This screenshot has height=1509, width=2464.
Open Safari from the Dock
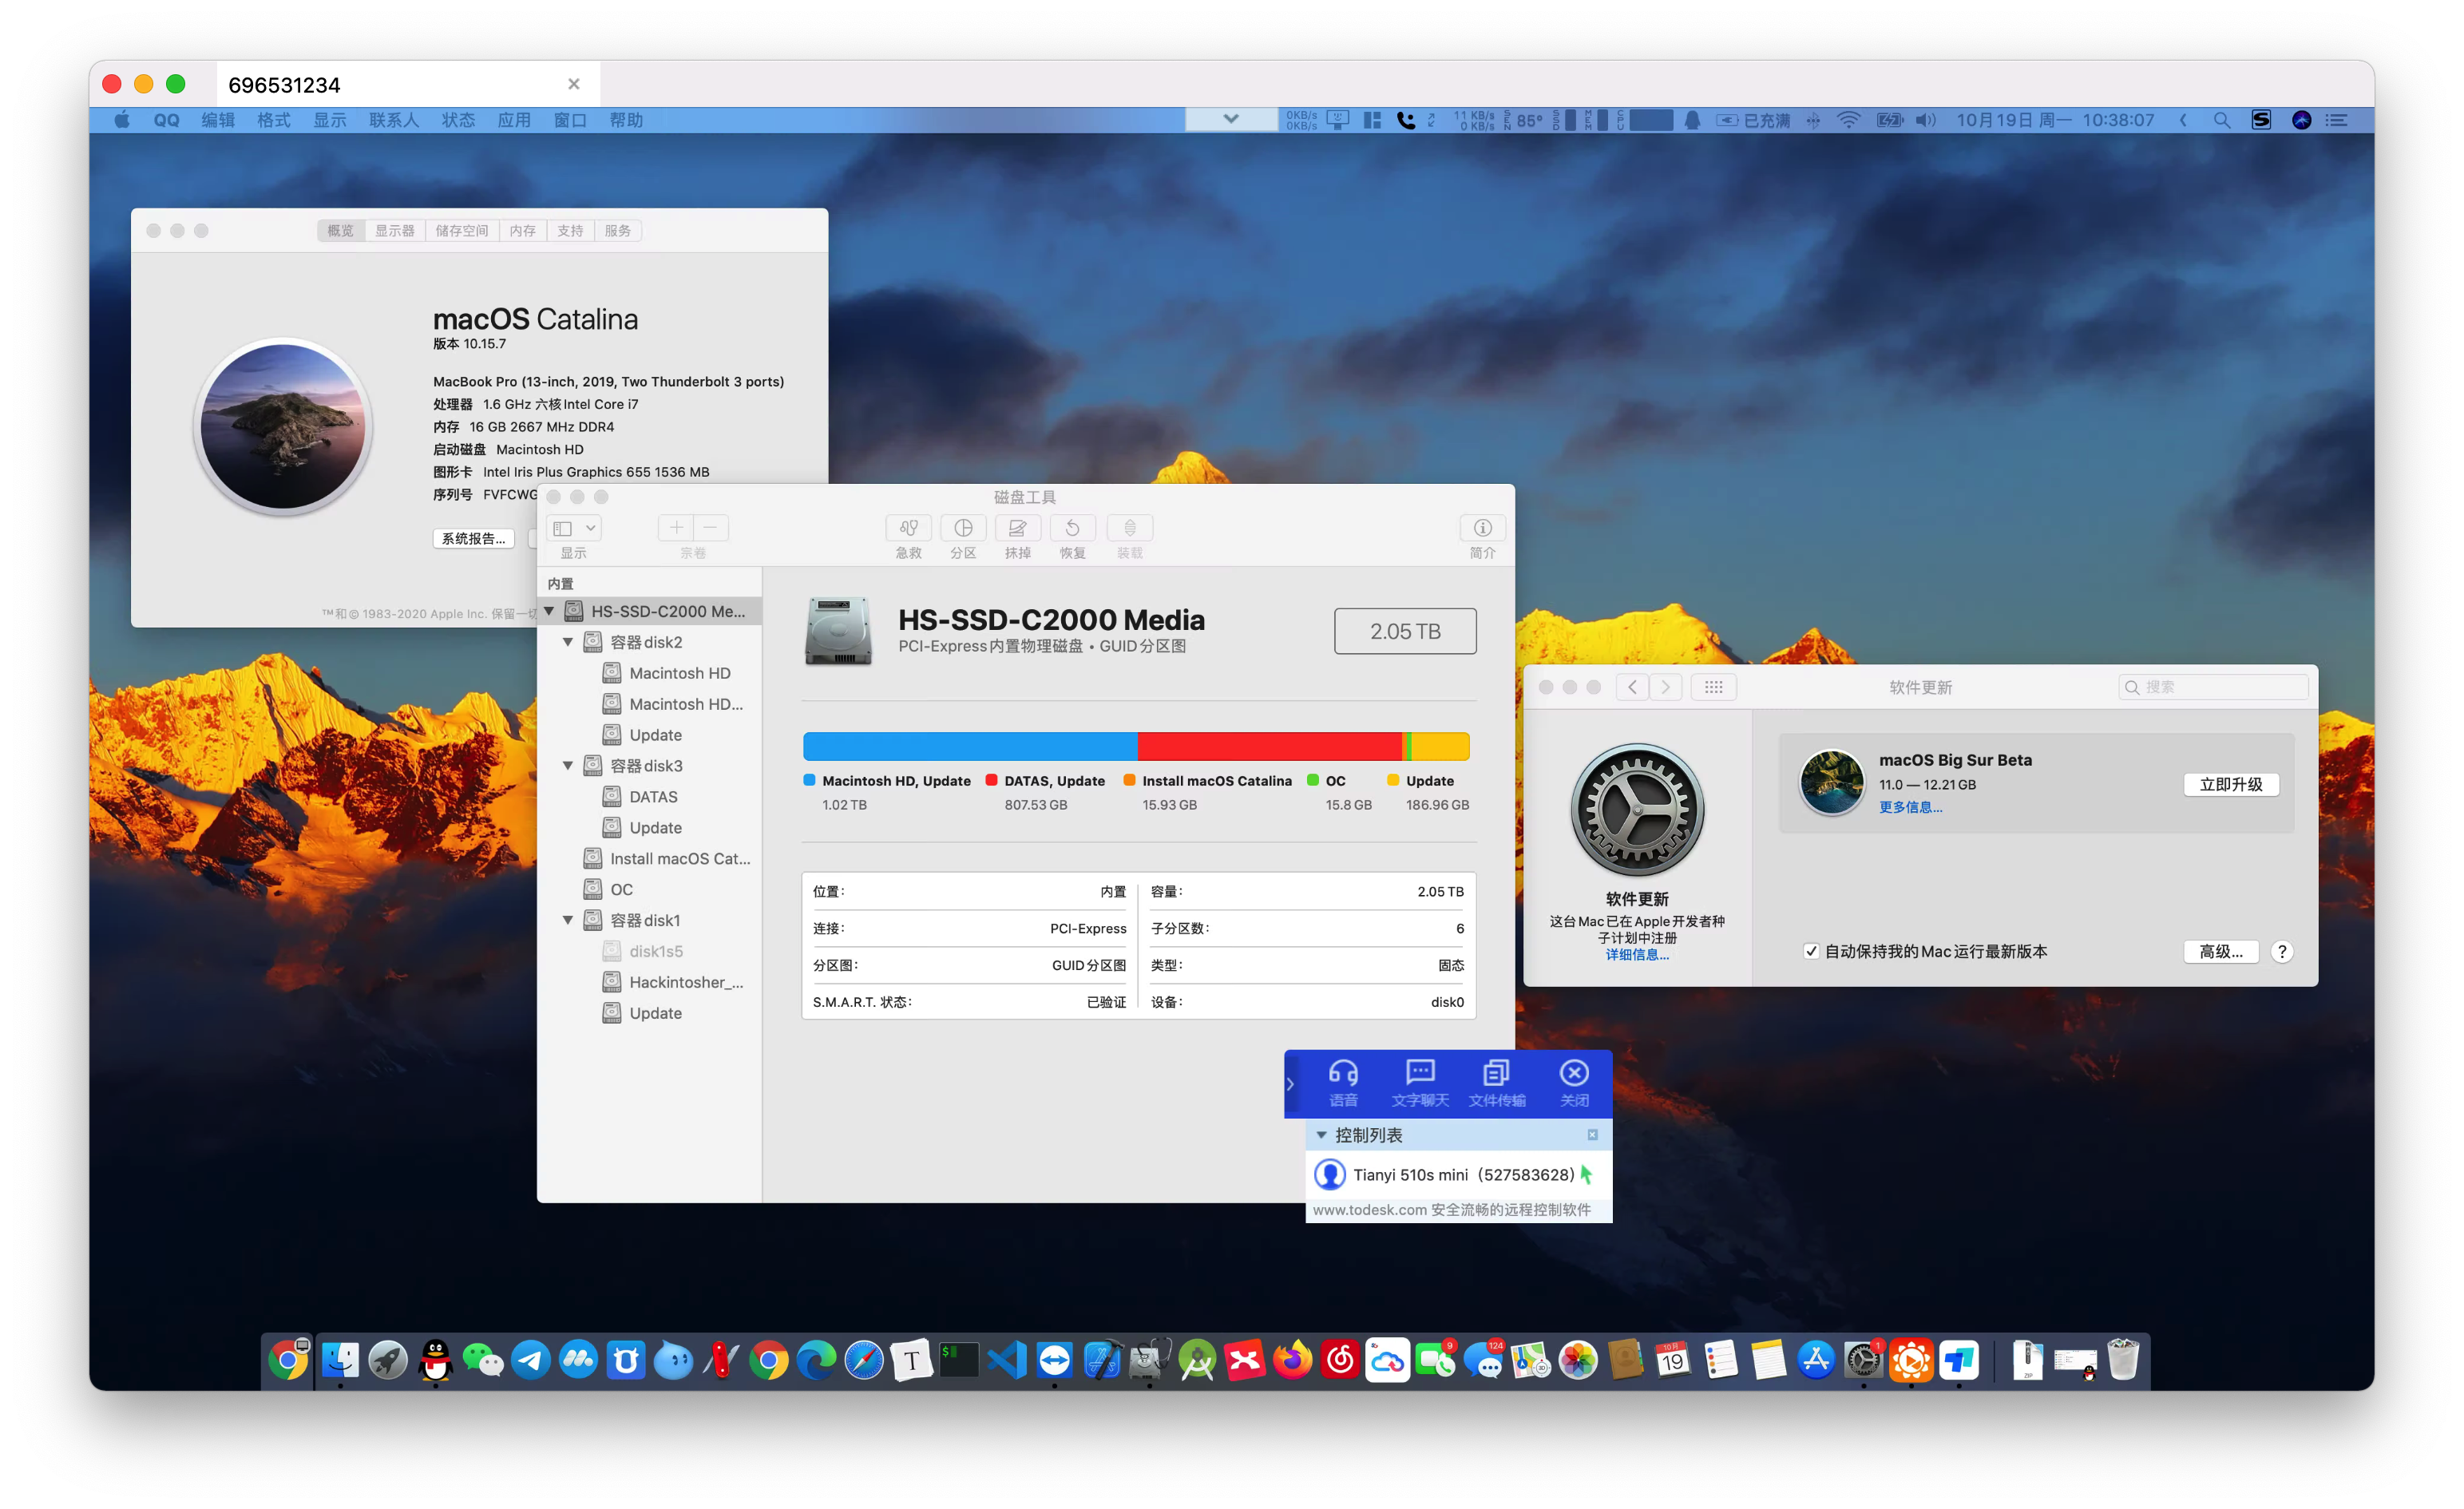(x=864, y=1361)
